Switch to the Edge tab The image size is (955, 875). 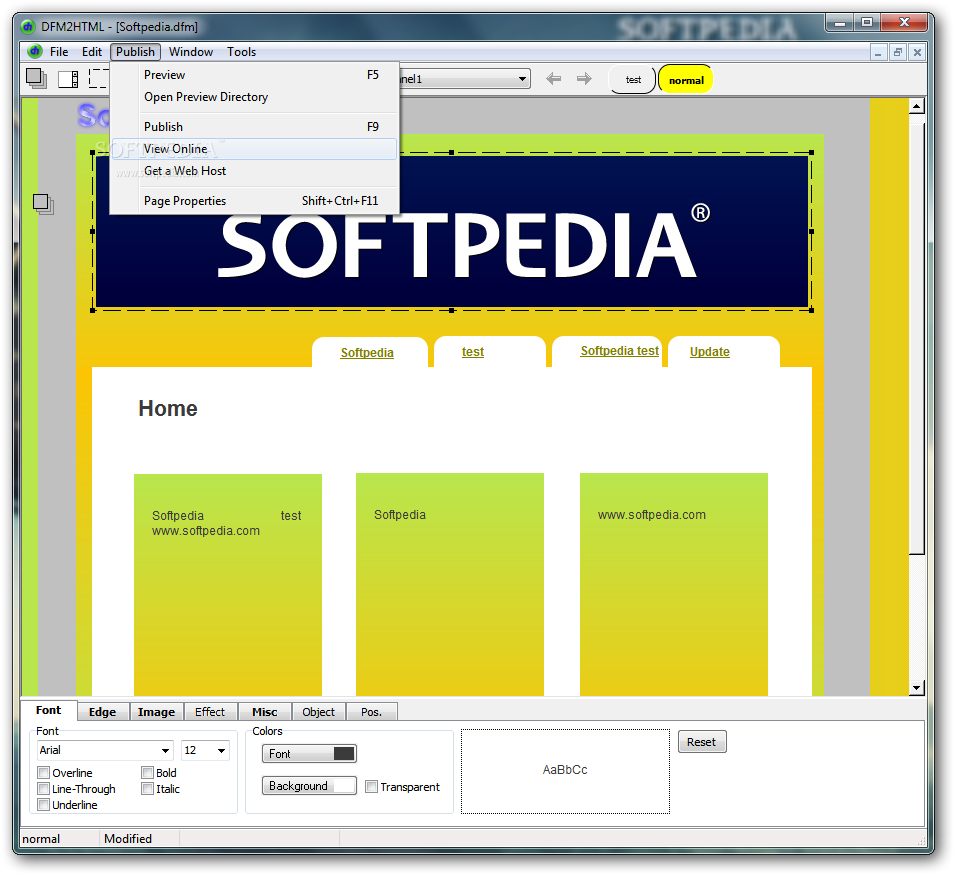tap(102, 712)
